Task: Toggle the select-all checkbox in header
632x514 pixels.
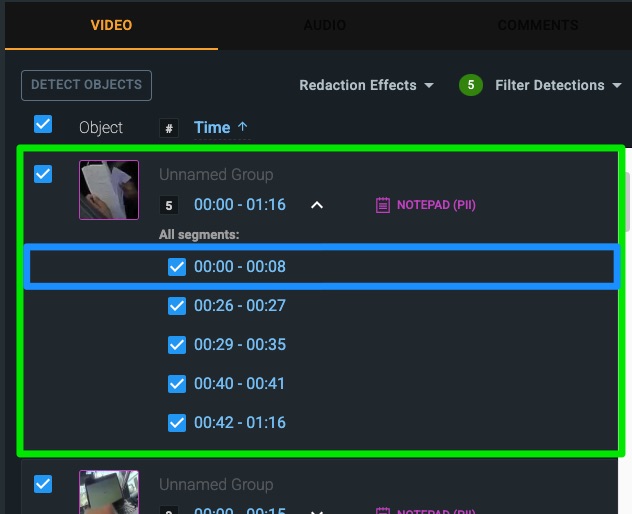Action: click(43, 125)
